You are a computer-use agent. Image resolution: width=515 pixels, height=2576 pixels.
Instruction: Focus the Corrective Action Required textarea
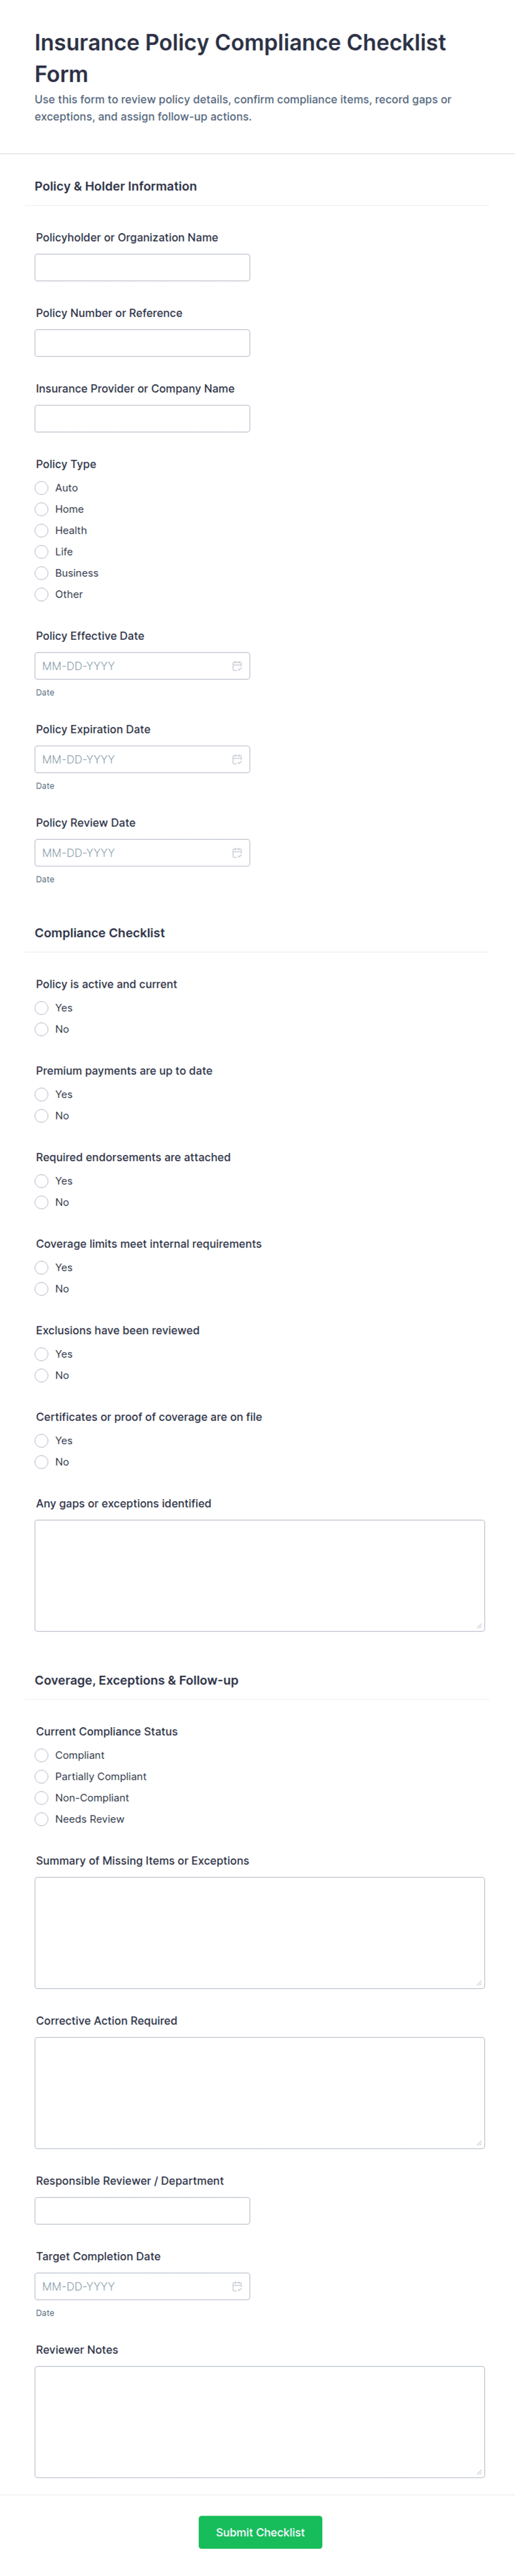click(259, 2092)
